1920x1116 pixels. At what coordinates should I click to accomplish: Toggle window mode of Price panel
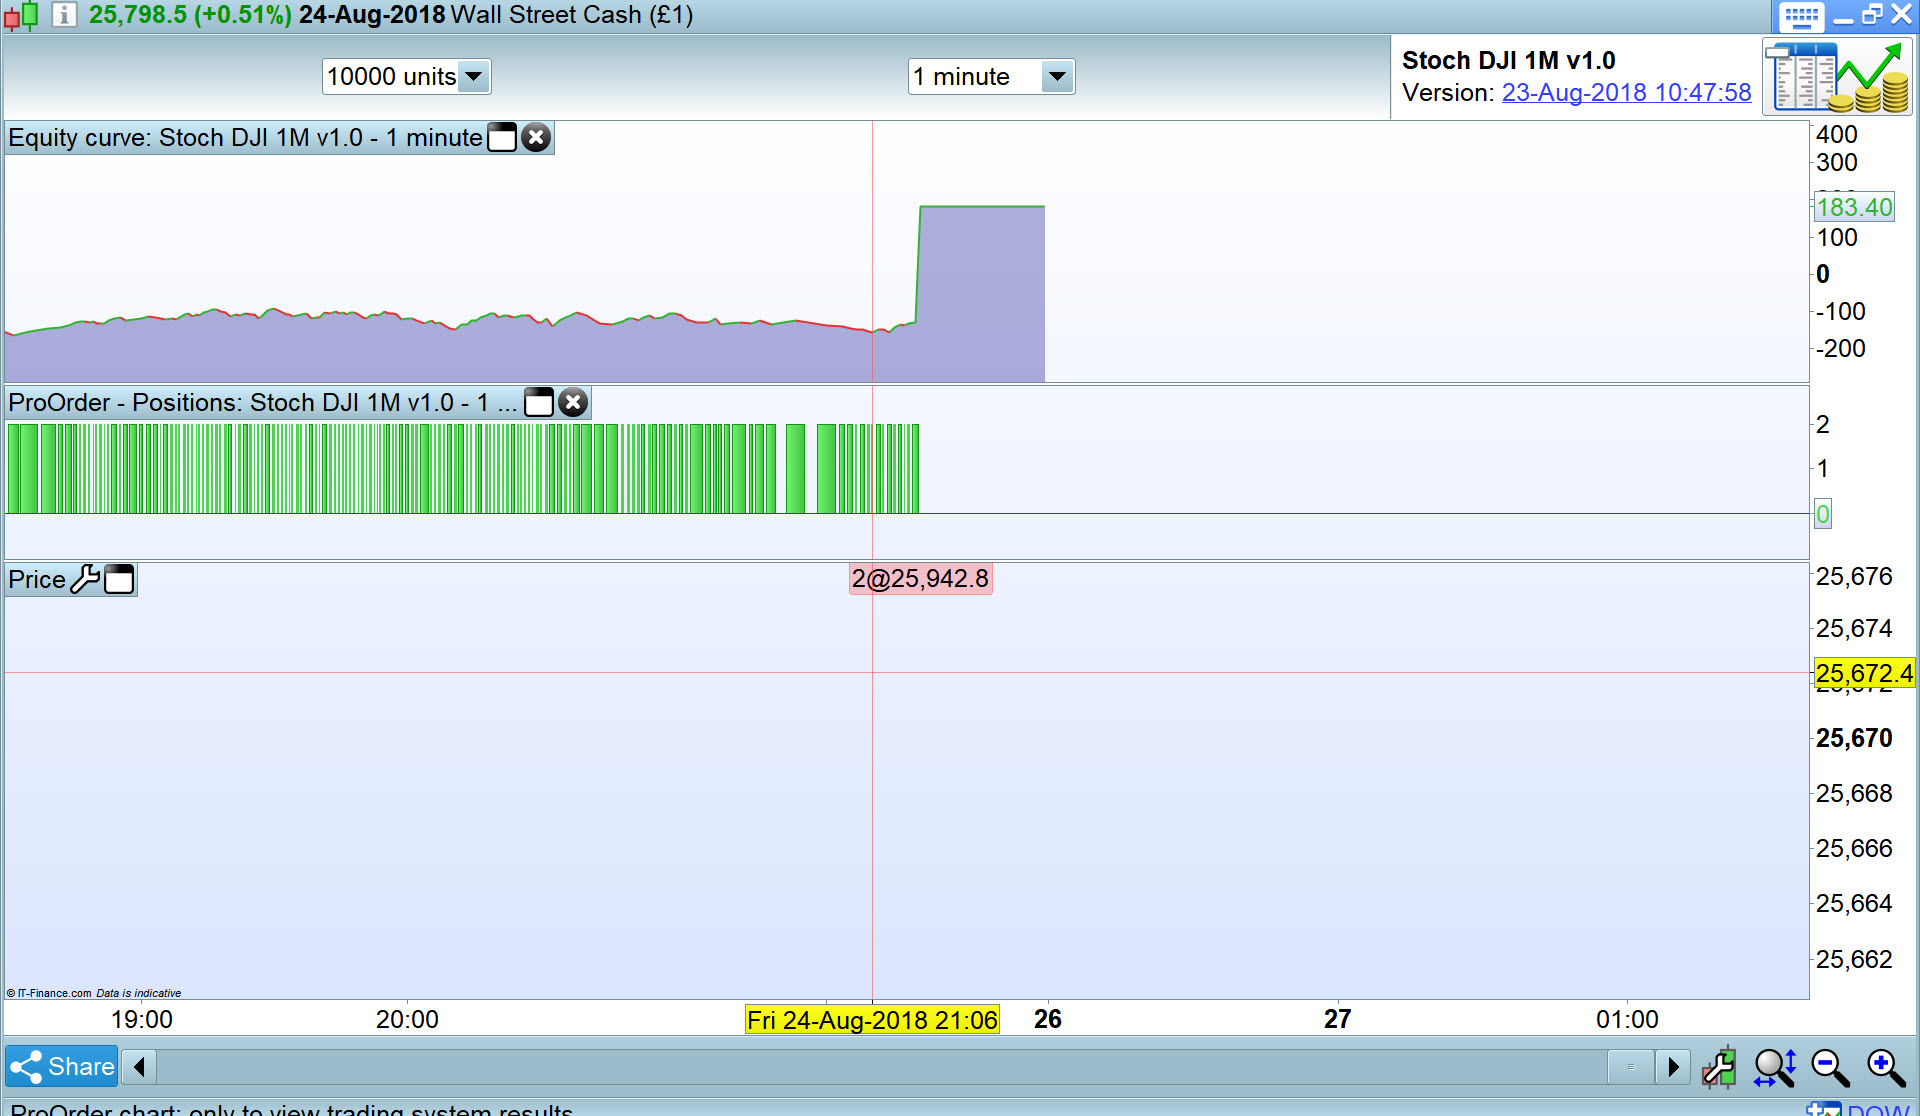[119, 579]
